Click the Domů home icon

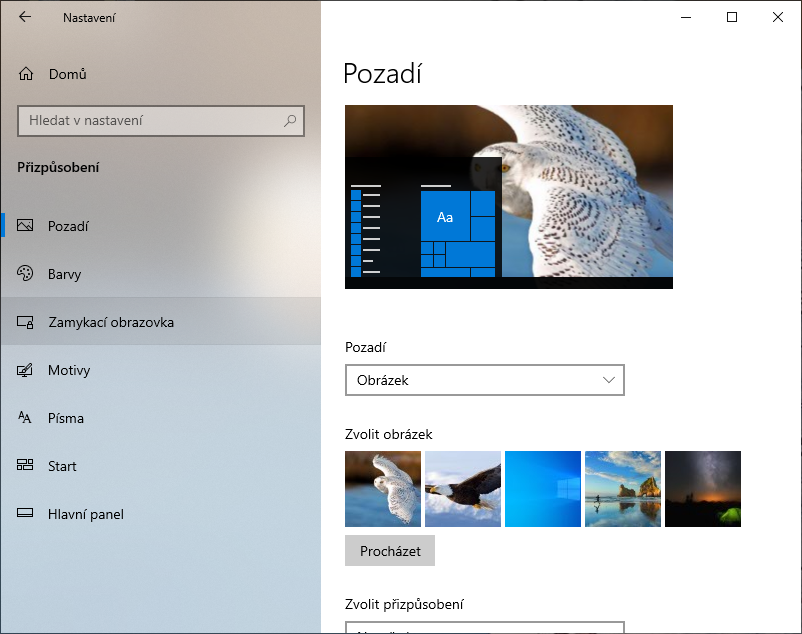[x=26, y=74]
